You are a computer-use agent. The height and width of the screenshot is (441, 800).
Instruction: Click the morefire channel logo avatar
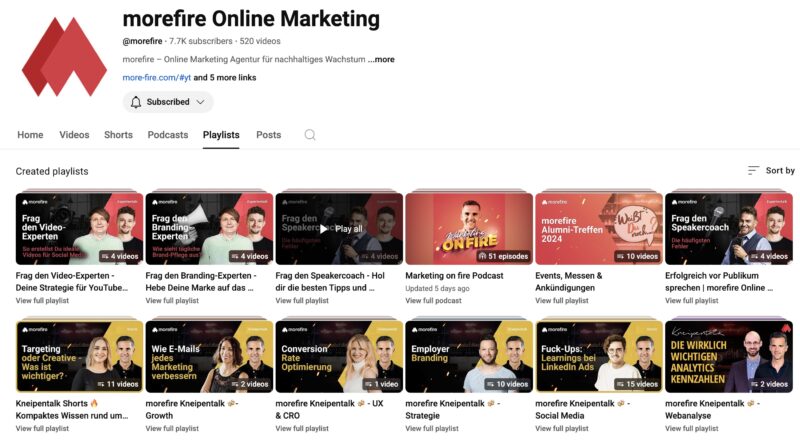pyautogui.click(x=64, y=57)
